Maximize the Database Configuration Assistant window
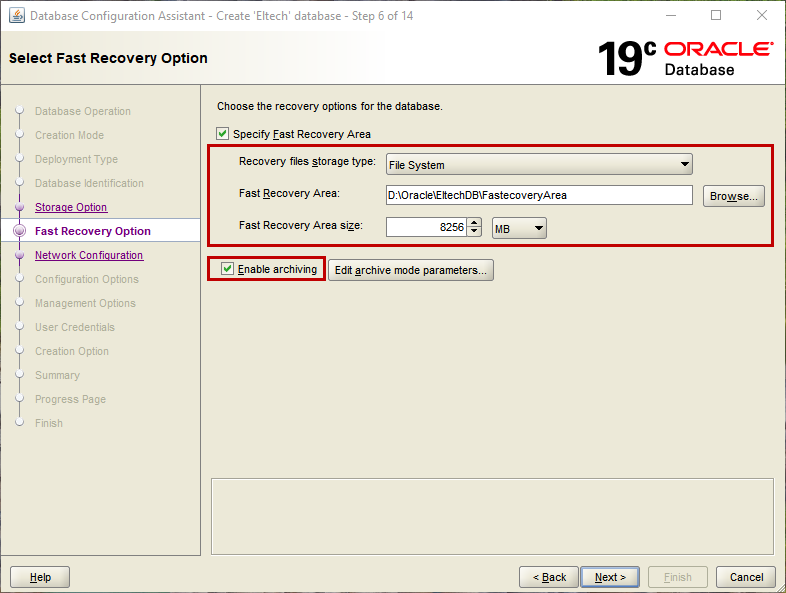Viewport: 786px width, 593px height. coord(716,16)
